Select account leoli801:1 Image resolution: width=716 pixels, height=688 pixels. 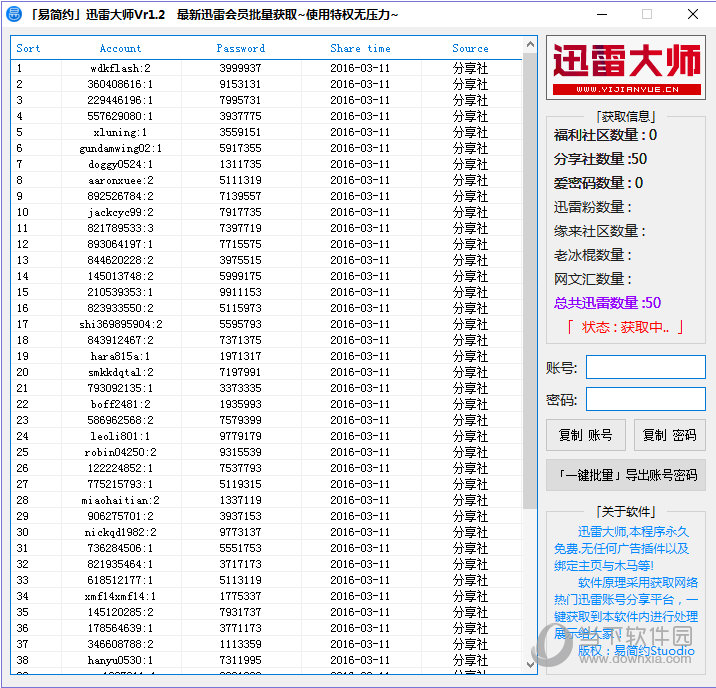[x=121, y=436]
